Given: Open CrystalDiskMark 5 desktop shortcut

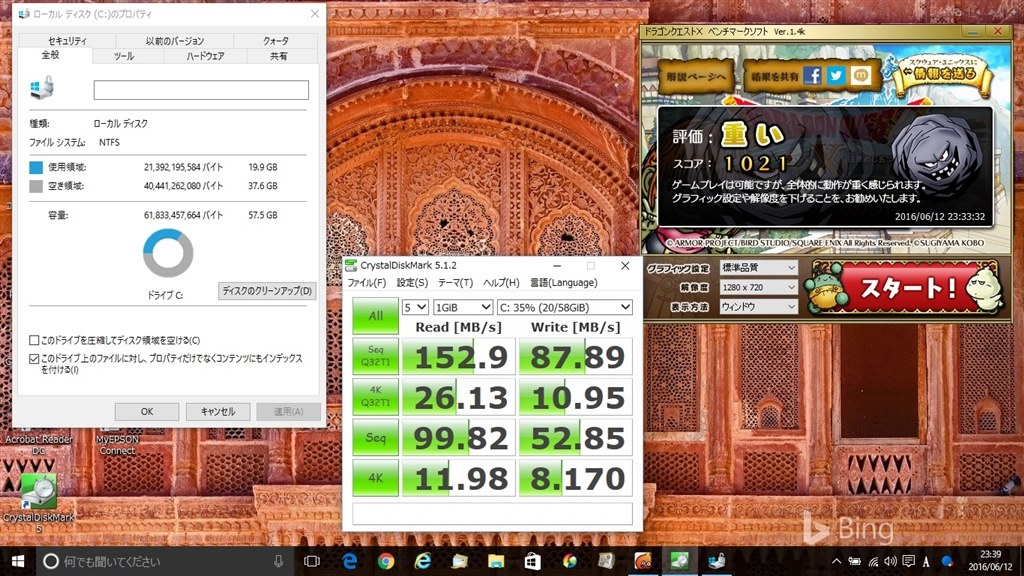Looking at the screenshot, I should [39, 503].
